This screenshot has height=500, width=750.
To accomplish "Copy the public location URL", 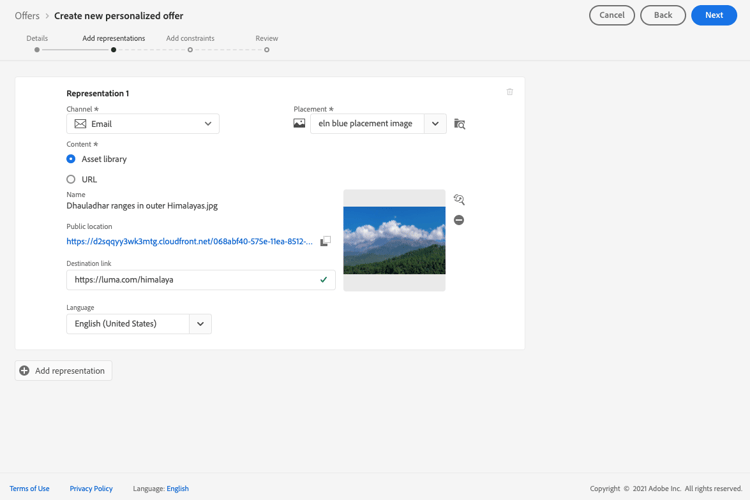I will tap(325, 241).
